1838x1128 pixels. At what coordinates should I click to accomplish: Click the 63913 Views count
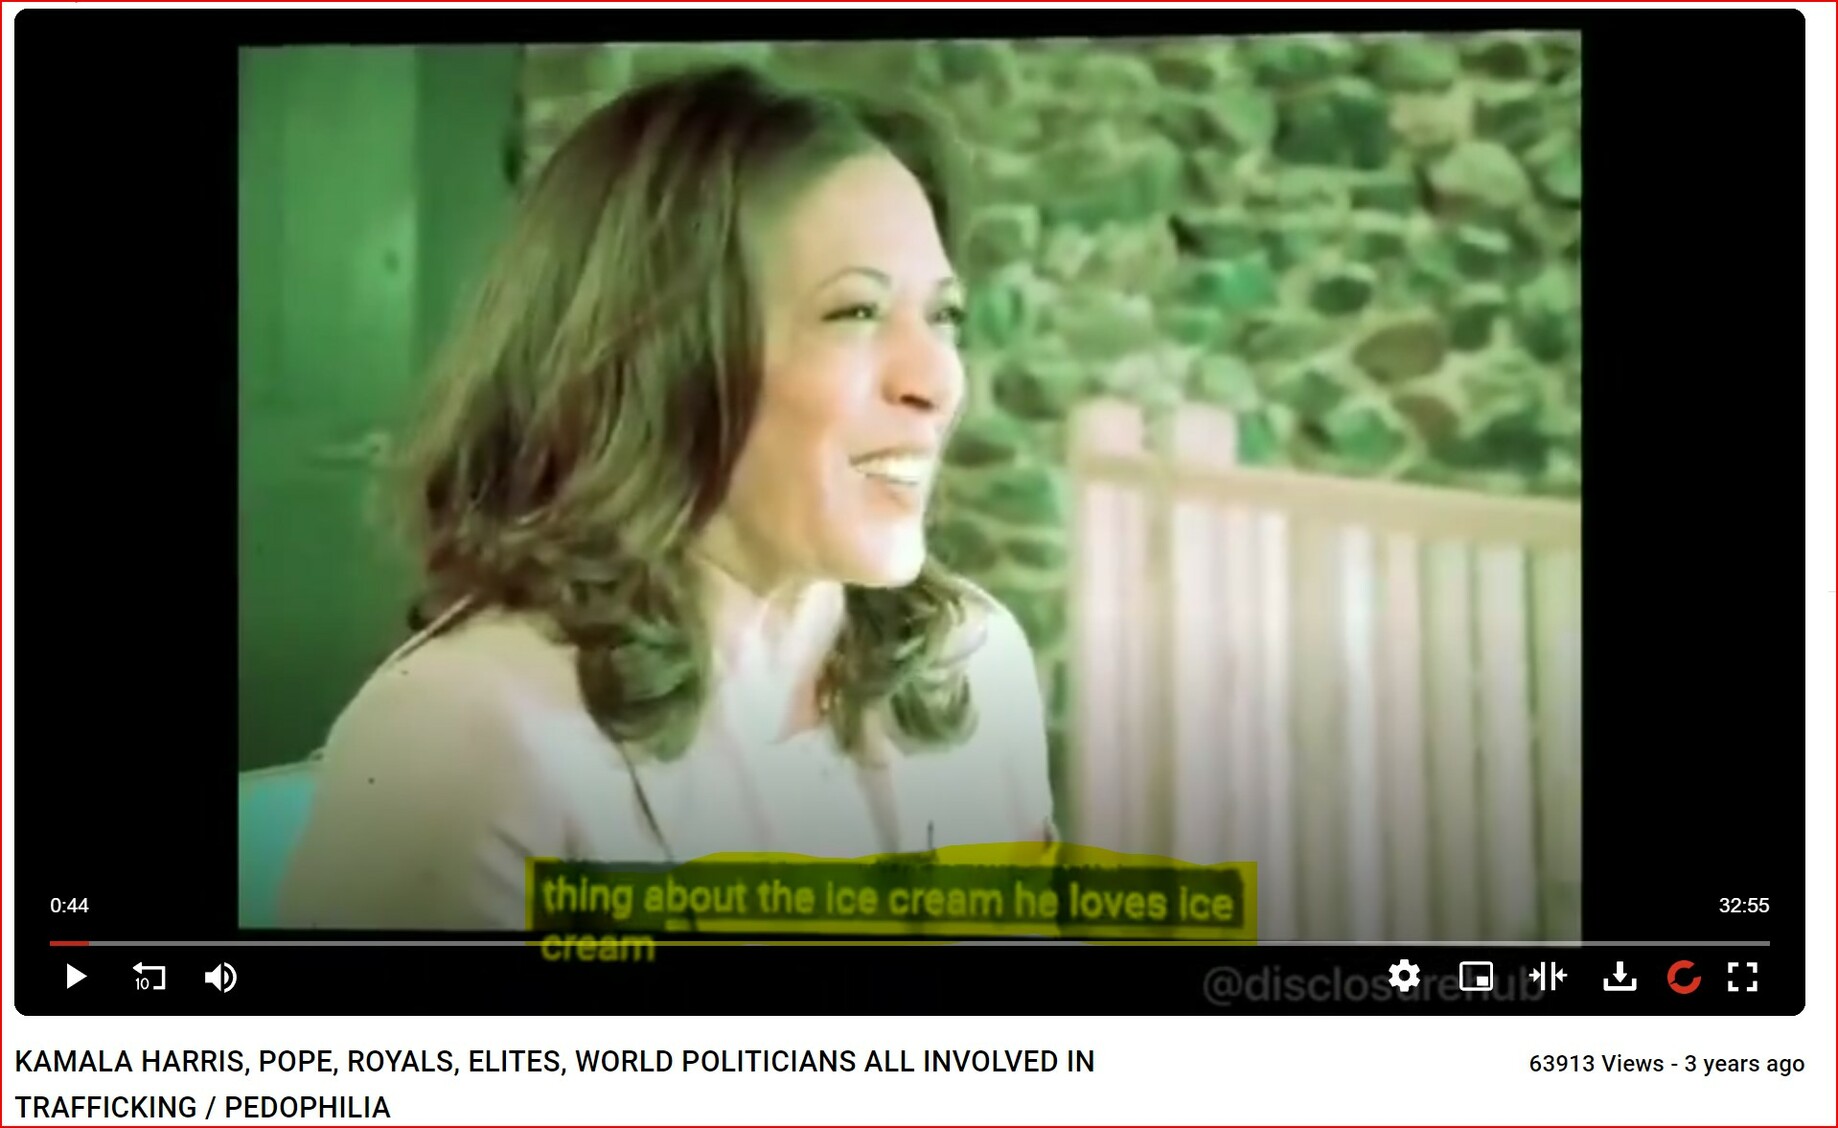[x=1596, y=1063]
